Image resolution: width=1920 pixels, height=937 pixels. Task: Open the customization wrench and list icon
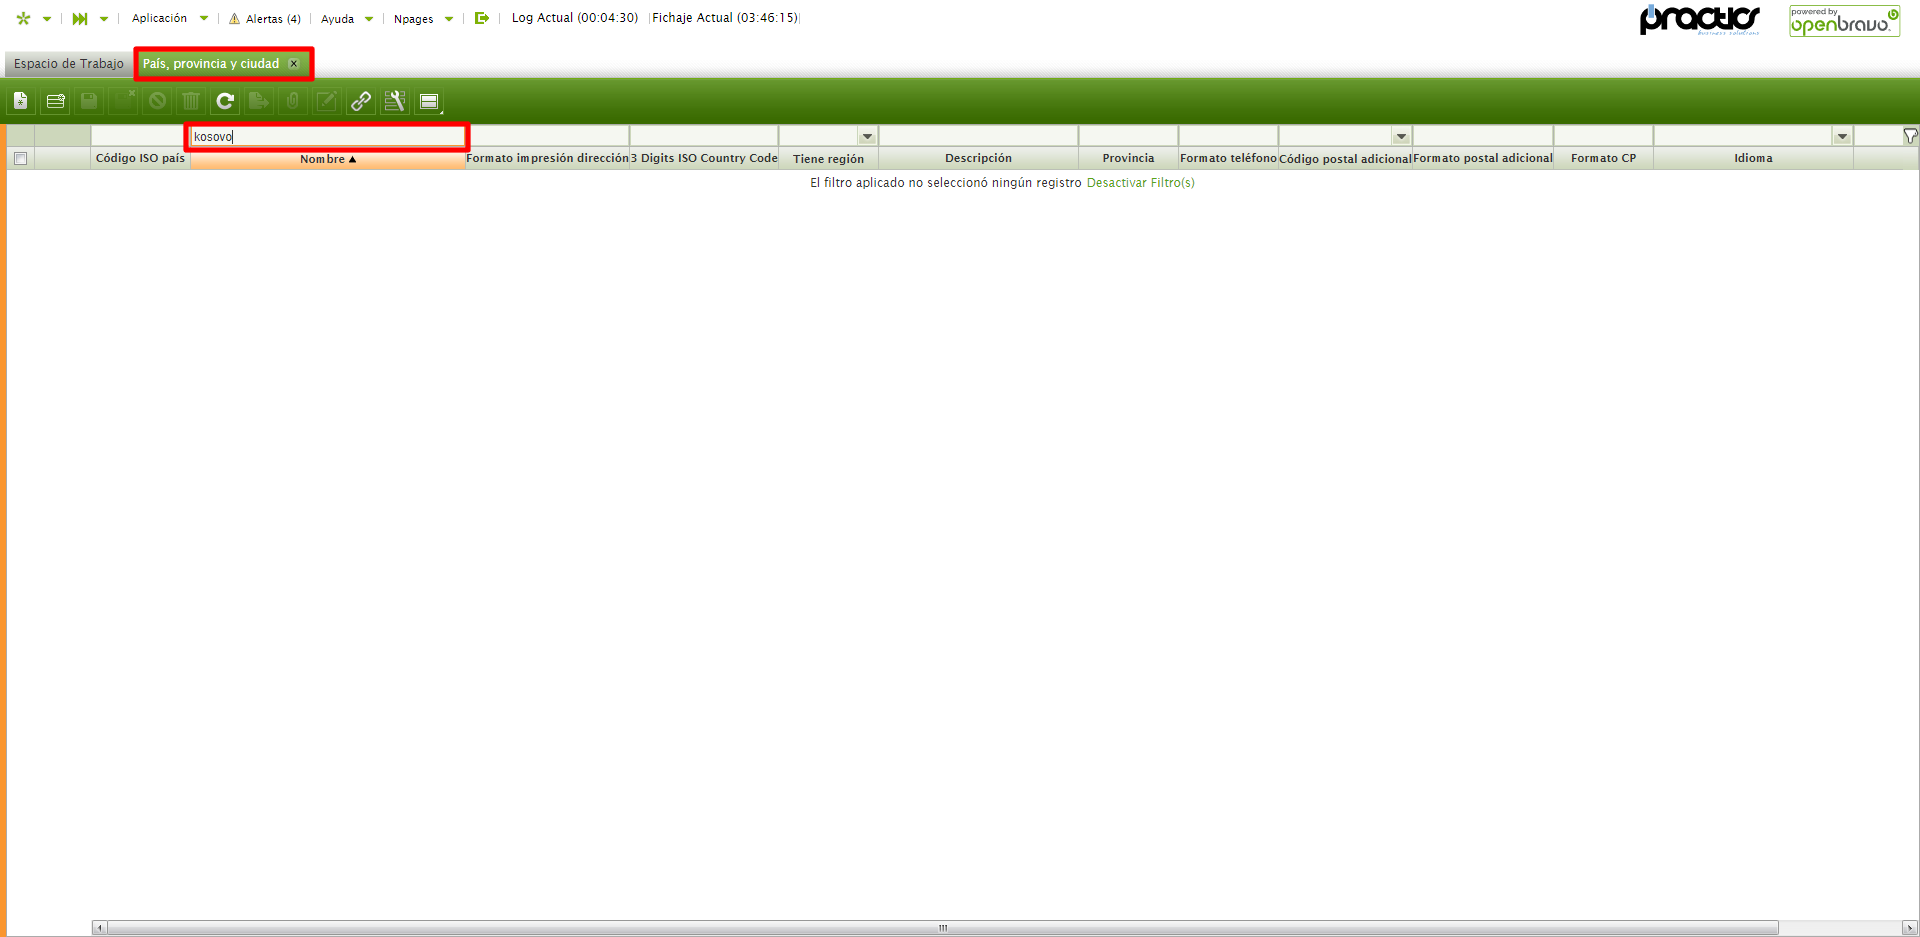click(395, 101)
